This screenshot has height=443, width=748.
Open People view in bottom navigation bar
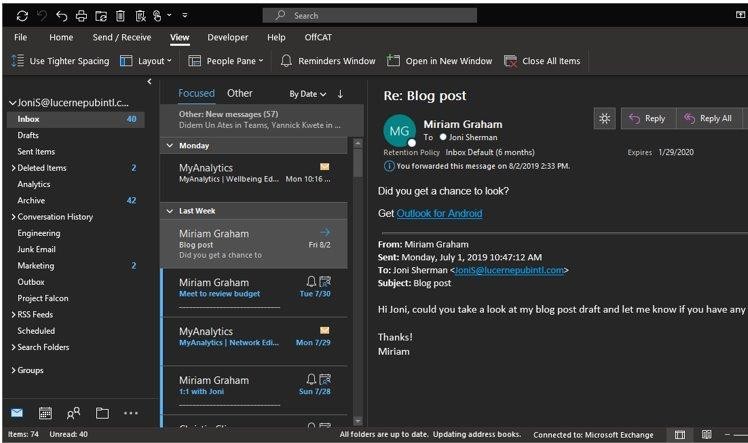[73, 413]
